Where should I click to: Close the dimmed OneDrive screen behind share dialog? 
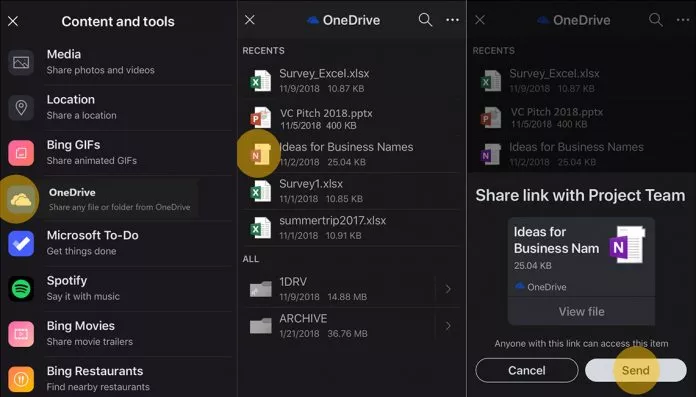coord(480,20)
